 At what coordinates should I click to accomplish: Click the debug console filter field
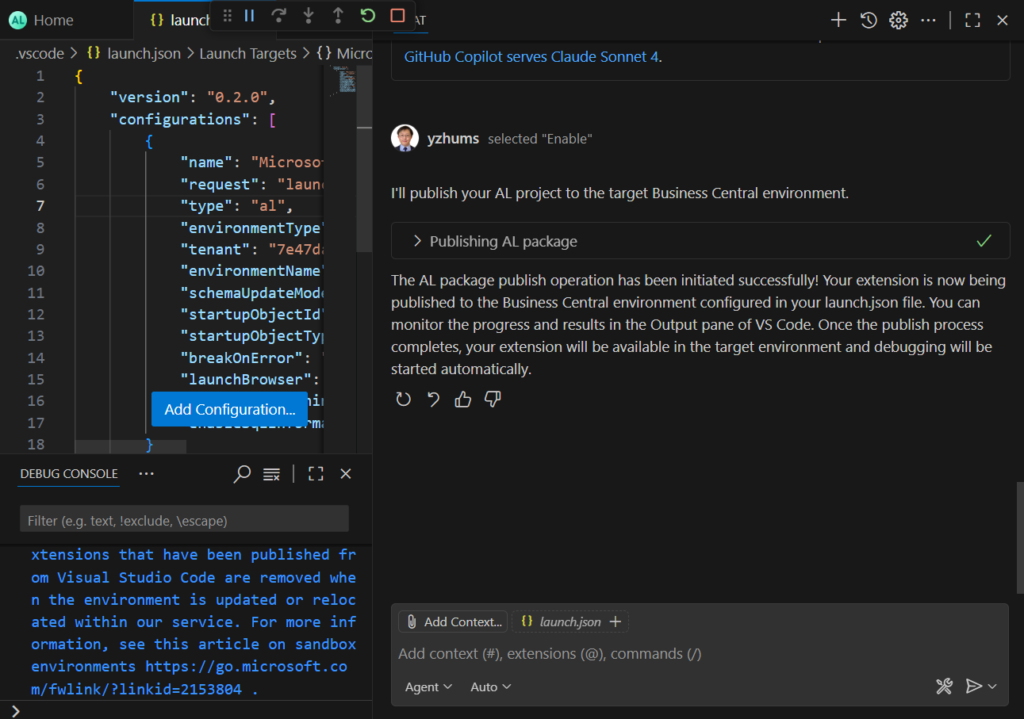[x=184, y=520]
